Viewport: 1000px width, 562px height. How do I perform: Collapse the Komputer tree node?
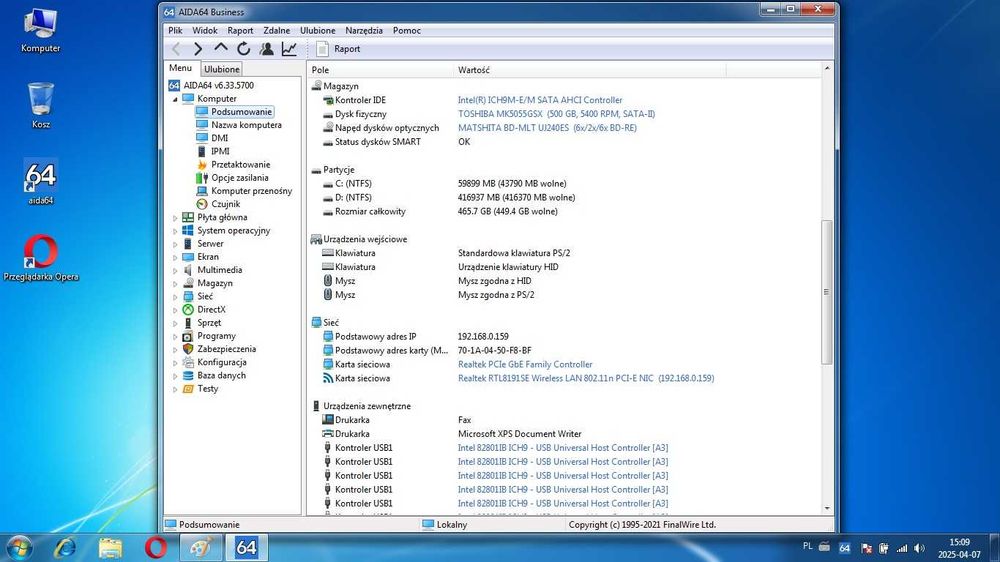[x=175, y=99]
